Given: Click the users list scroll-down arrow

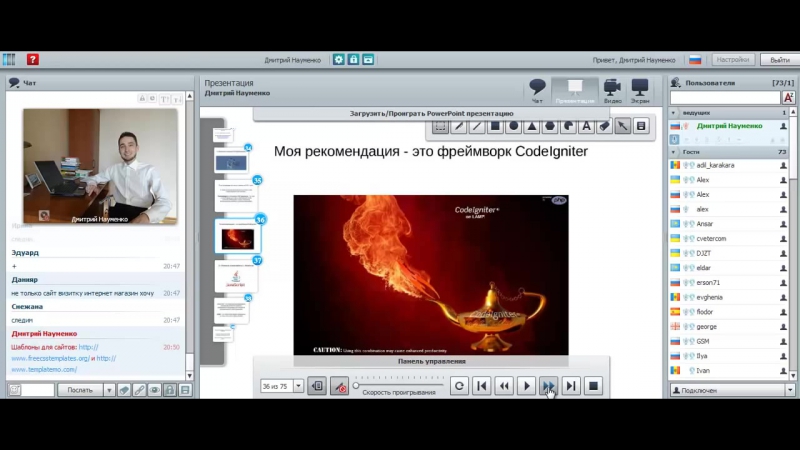Looking at the screenshot, I should (793, 376).
